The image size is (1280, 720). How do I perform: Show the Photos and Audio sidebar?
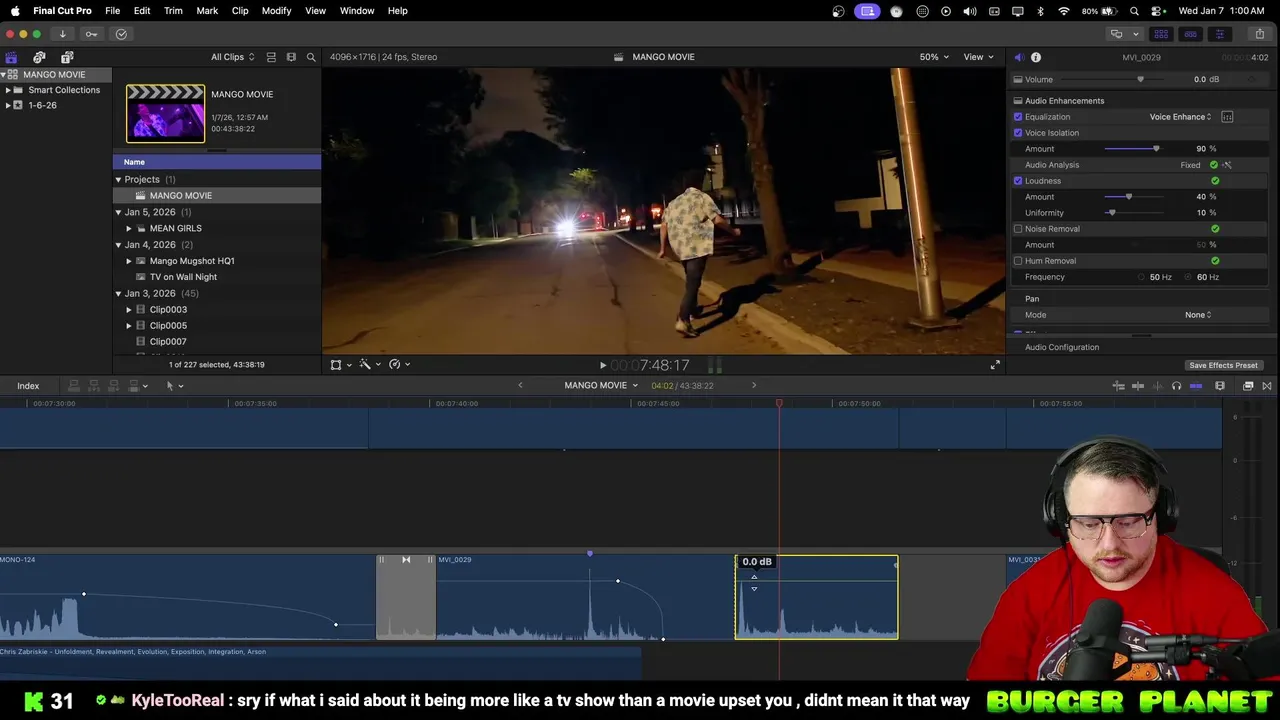click(x=39, y=57)
